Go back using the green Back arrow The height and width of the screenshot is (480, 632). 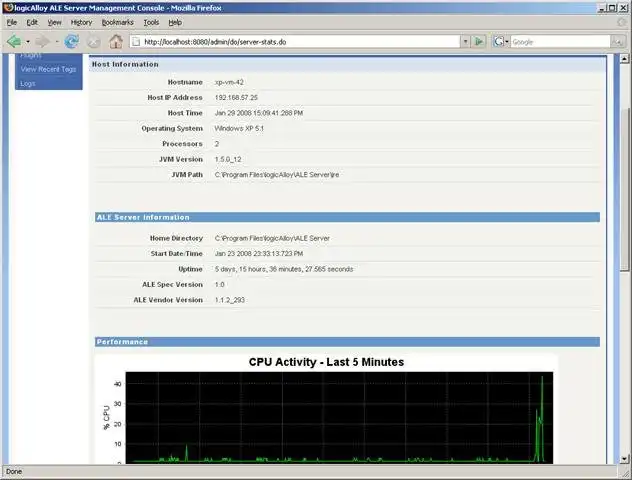tap(14, 41)
